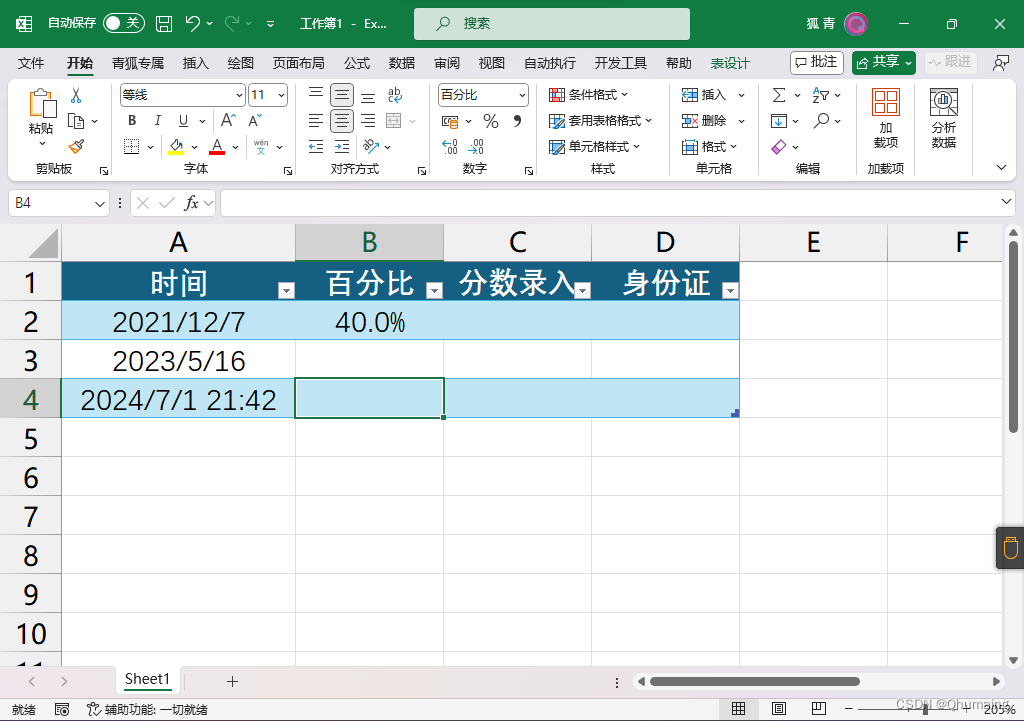The width and height of the screenshot is (1024, 721).
Task: Switch to the 表设计 ribbon tab
Action: [730, 62]
